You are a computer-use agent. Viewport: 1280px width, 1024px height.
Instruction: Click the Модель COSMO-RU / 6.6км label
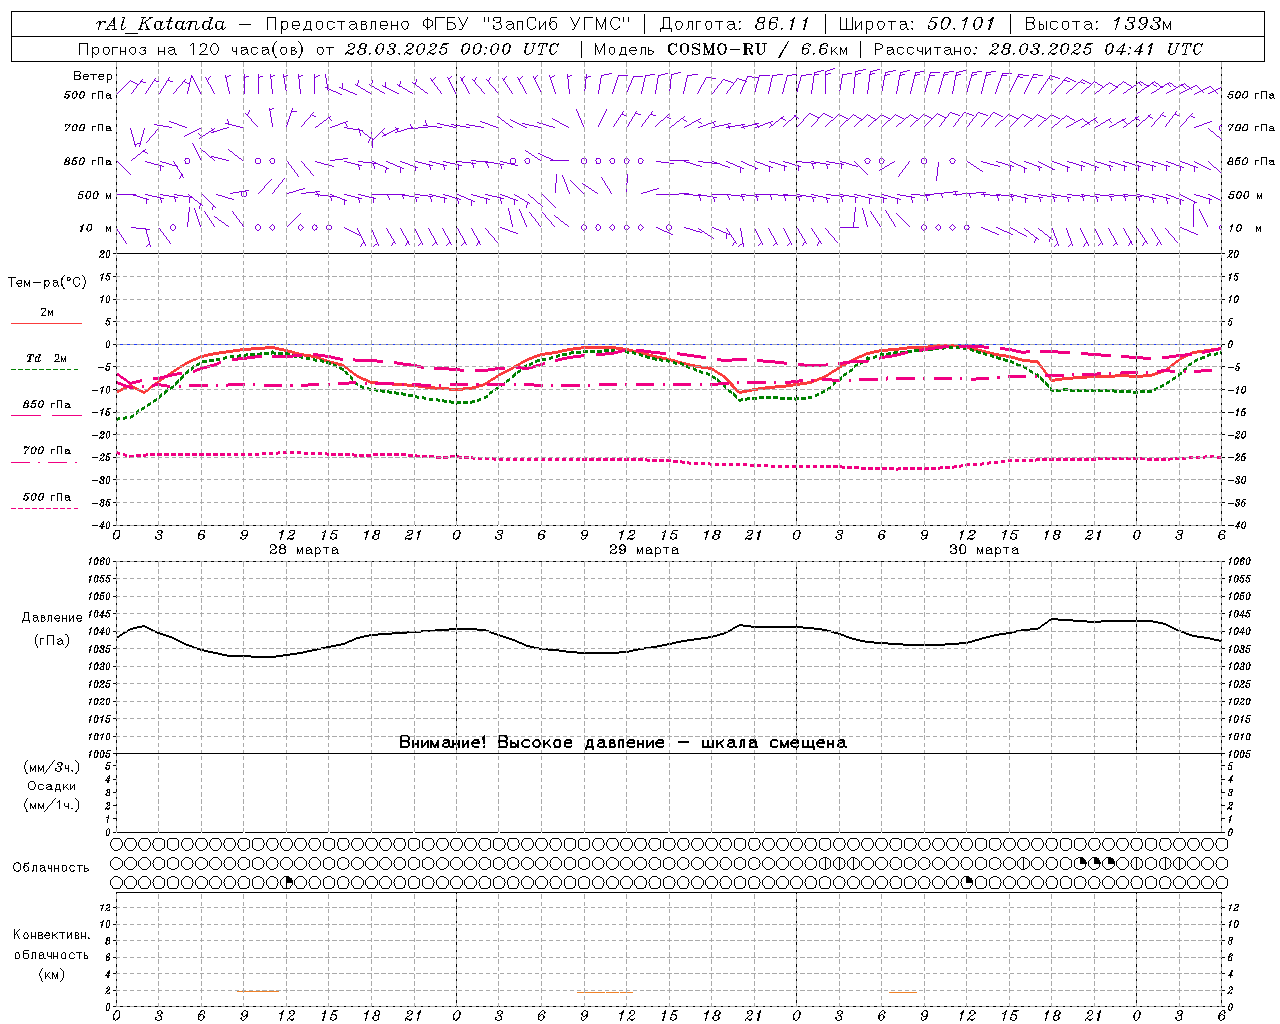pyautogui.click(x=721, y=49)
